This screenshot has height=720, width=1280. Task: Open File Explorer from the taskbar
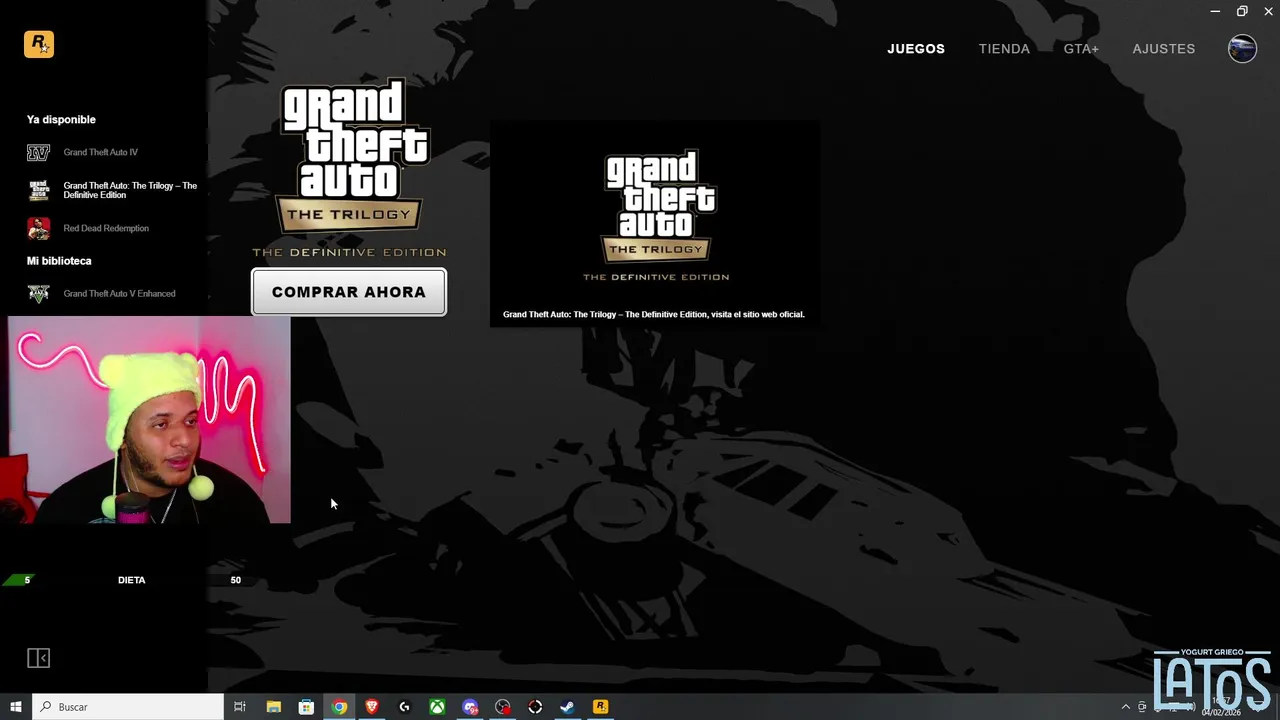273,707
